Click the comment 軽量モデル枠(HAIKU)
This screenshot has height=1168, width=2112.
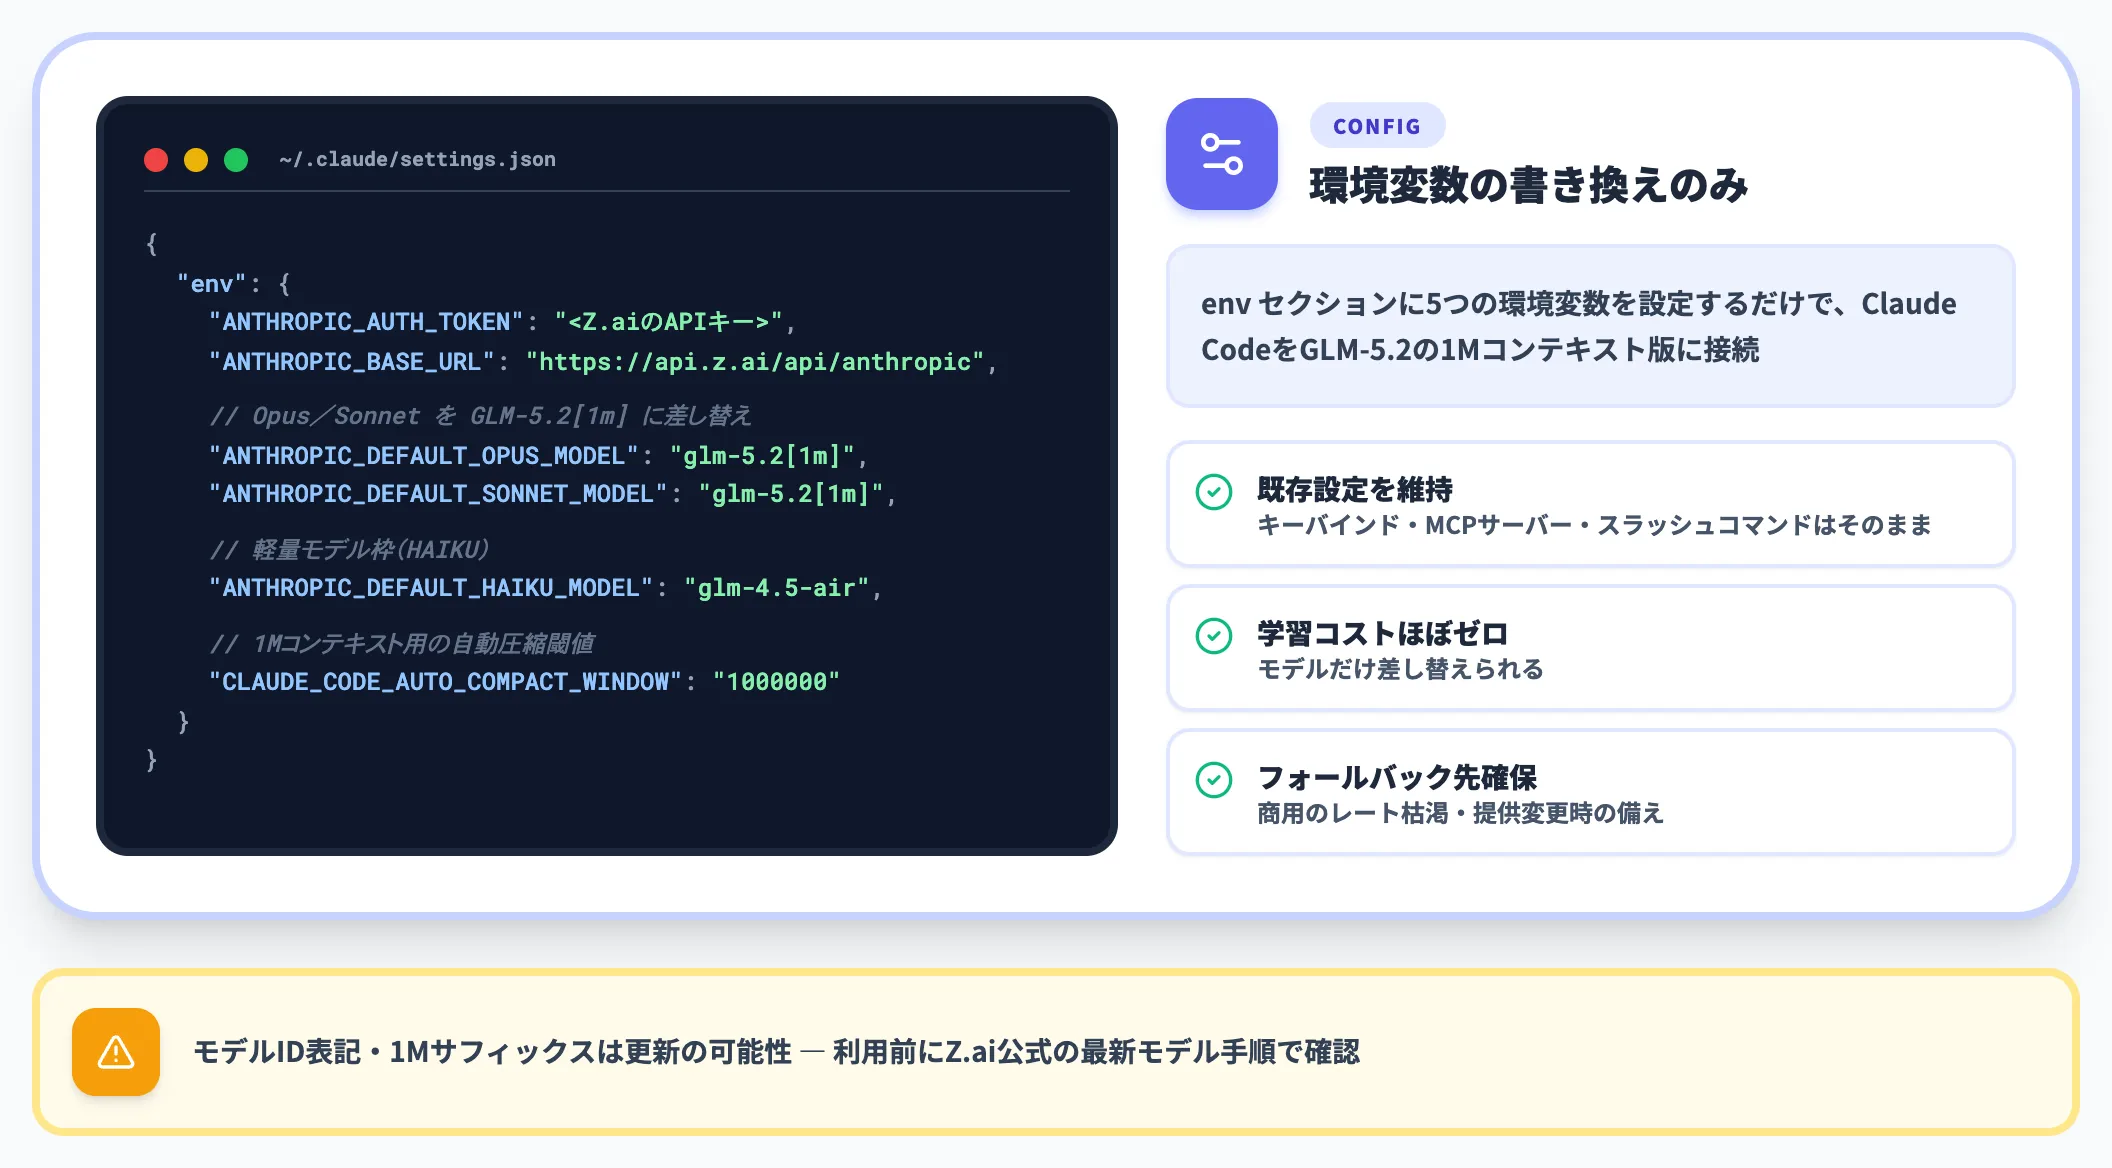(350, 550)
